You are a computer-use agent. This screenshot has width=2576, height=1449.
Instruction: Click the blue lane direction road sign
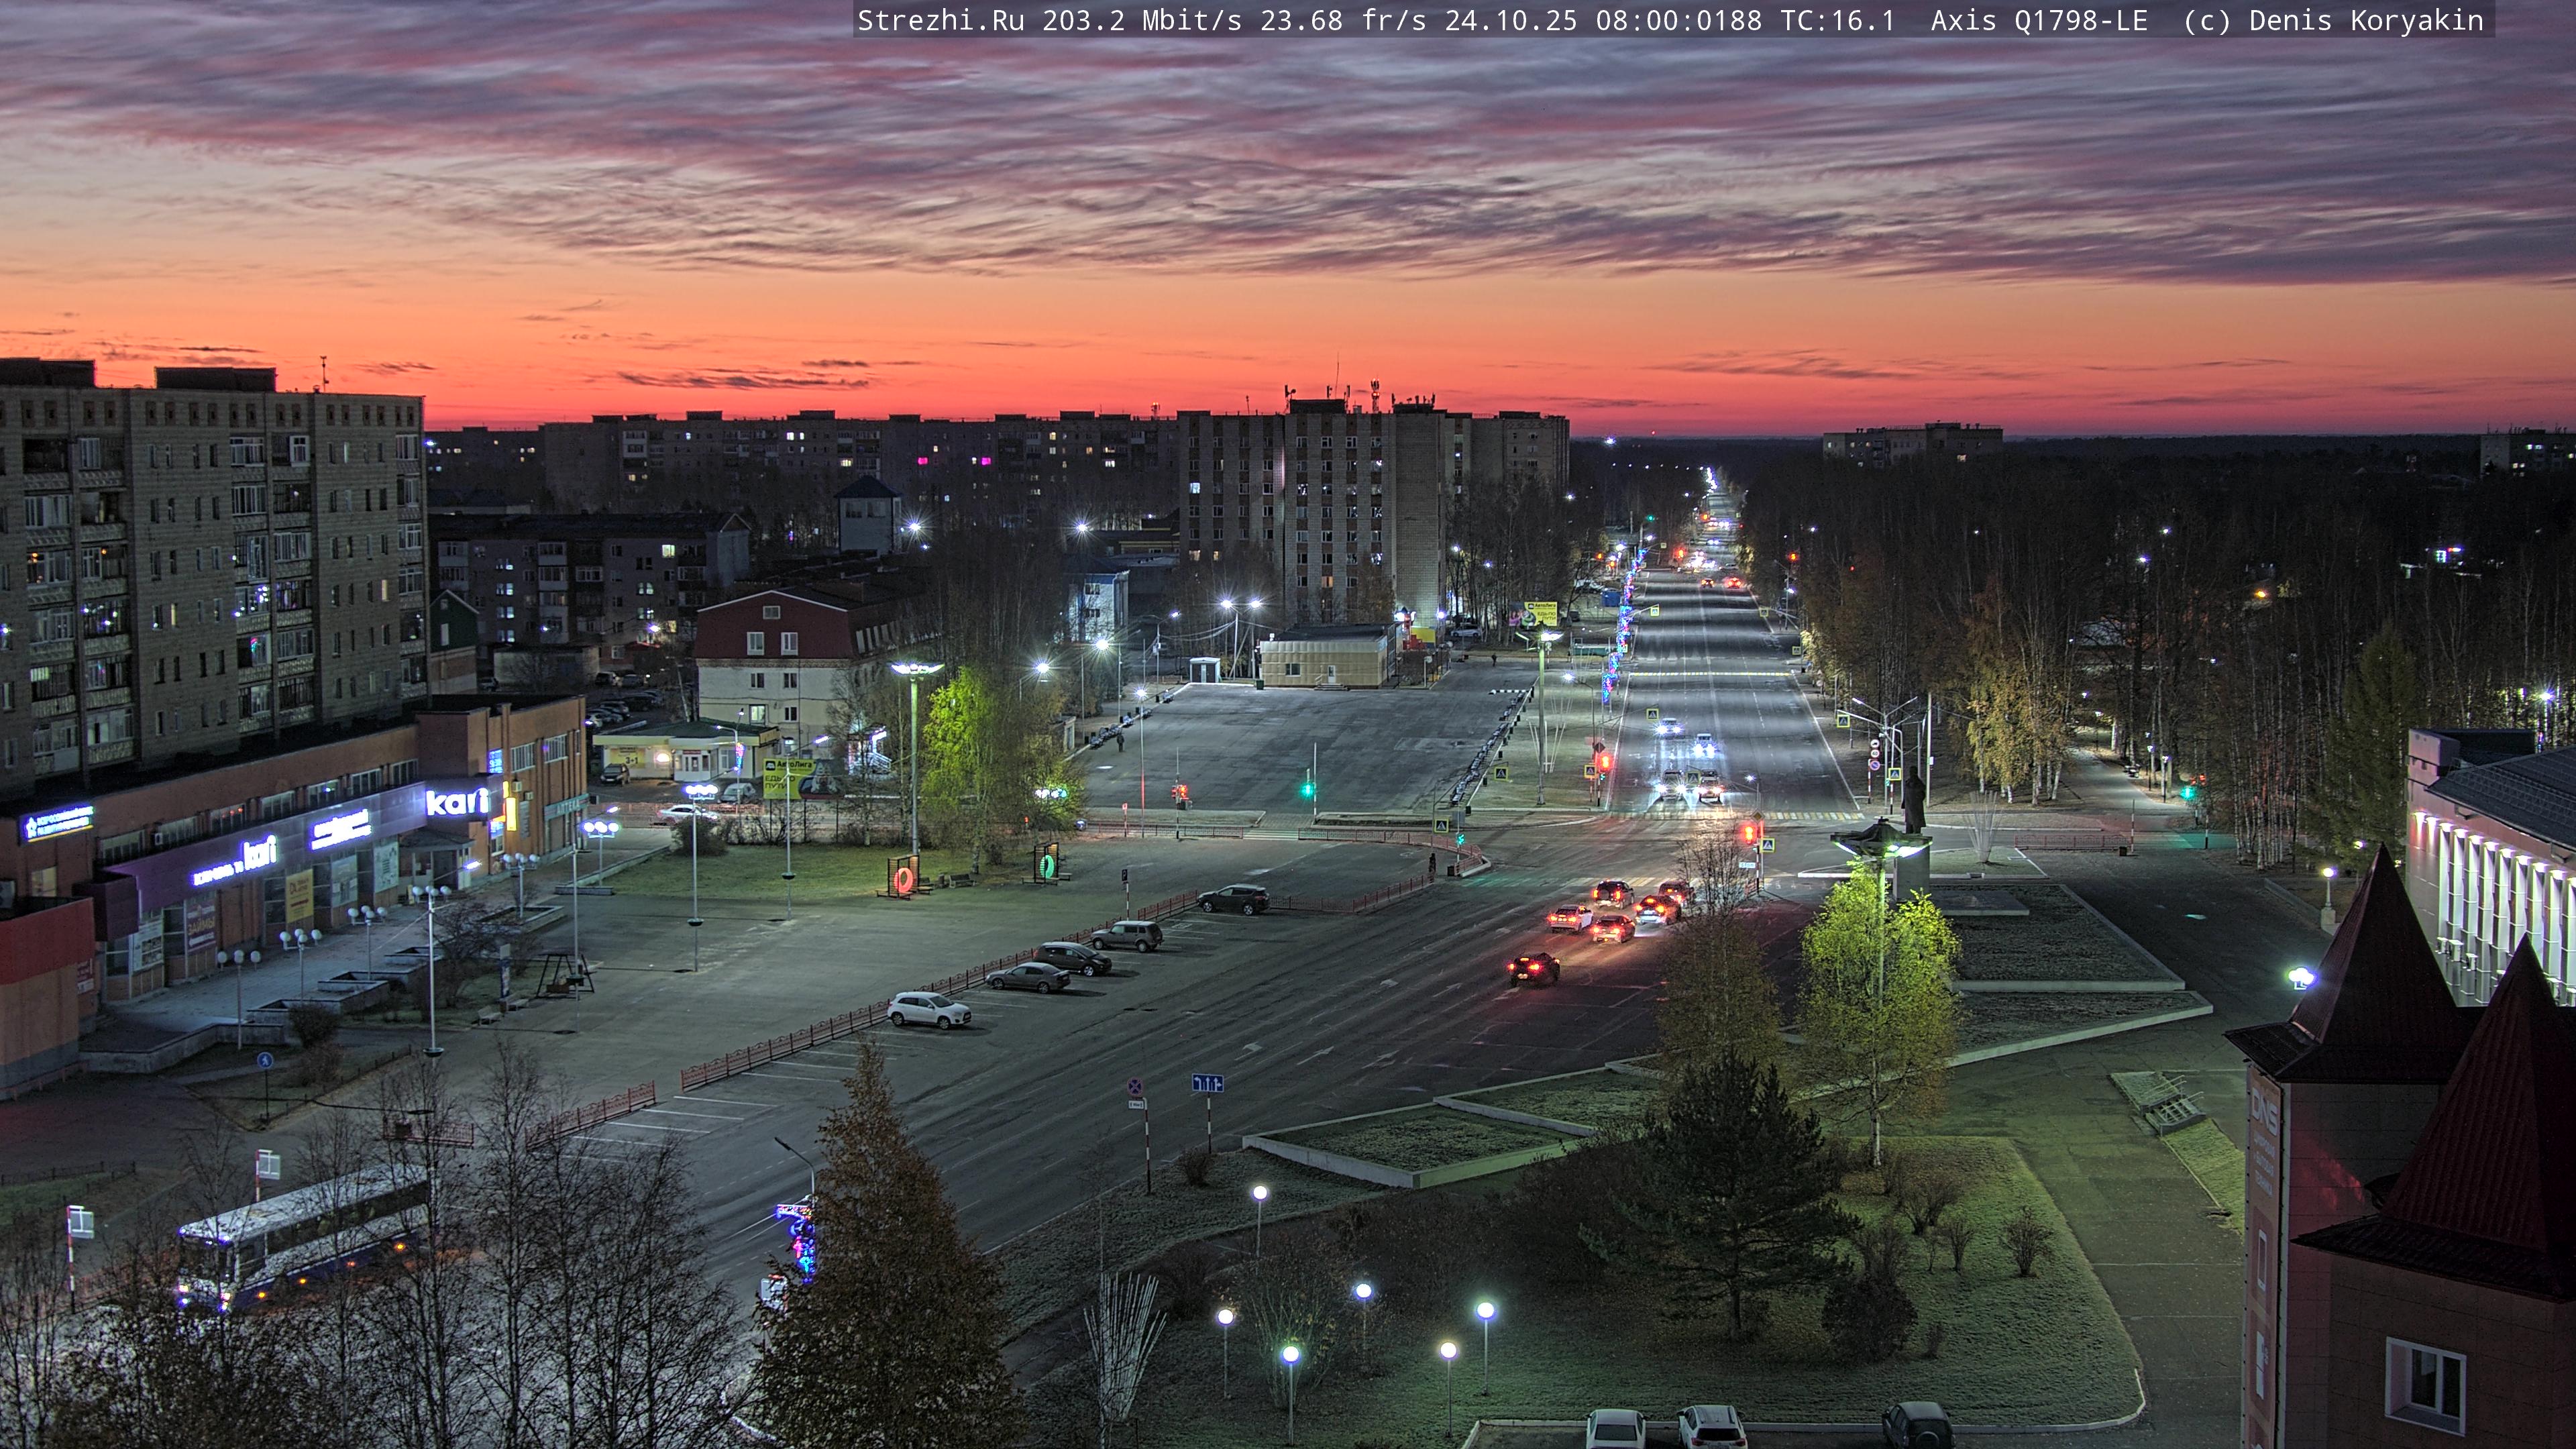tap(1207, 1083)
